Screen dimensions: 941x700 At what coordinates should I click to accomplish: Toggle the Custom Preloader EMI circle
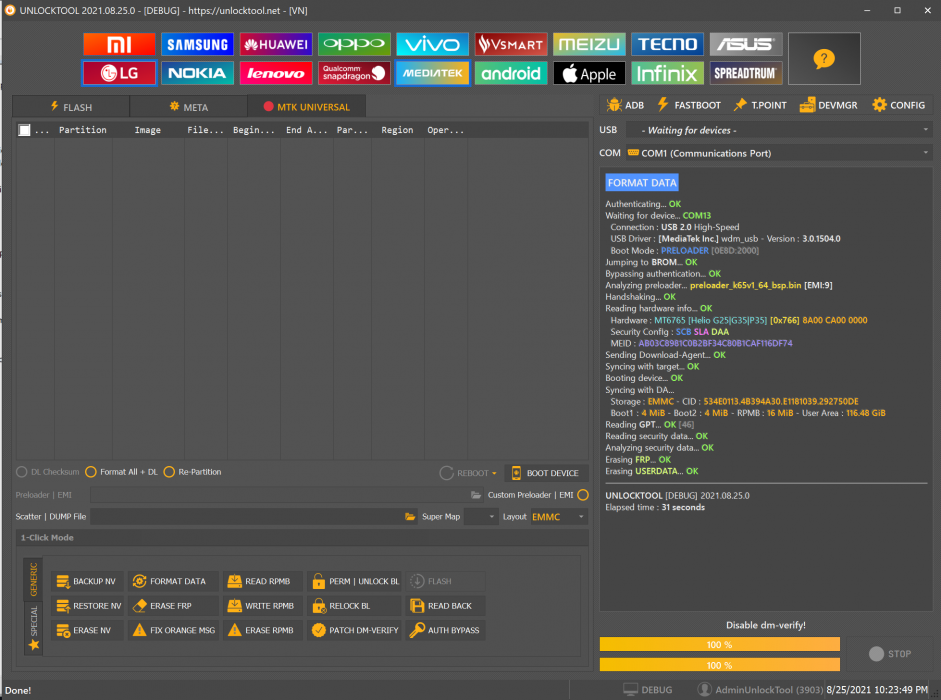point(583,495)
